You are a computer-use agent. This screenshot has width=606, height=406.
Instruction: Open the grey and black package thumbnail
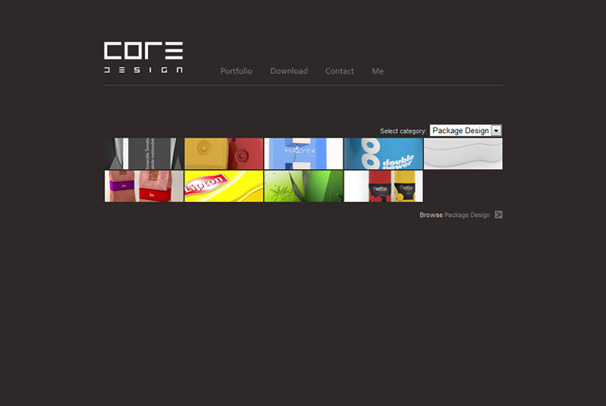coord(144,154)
